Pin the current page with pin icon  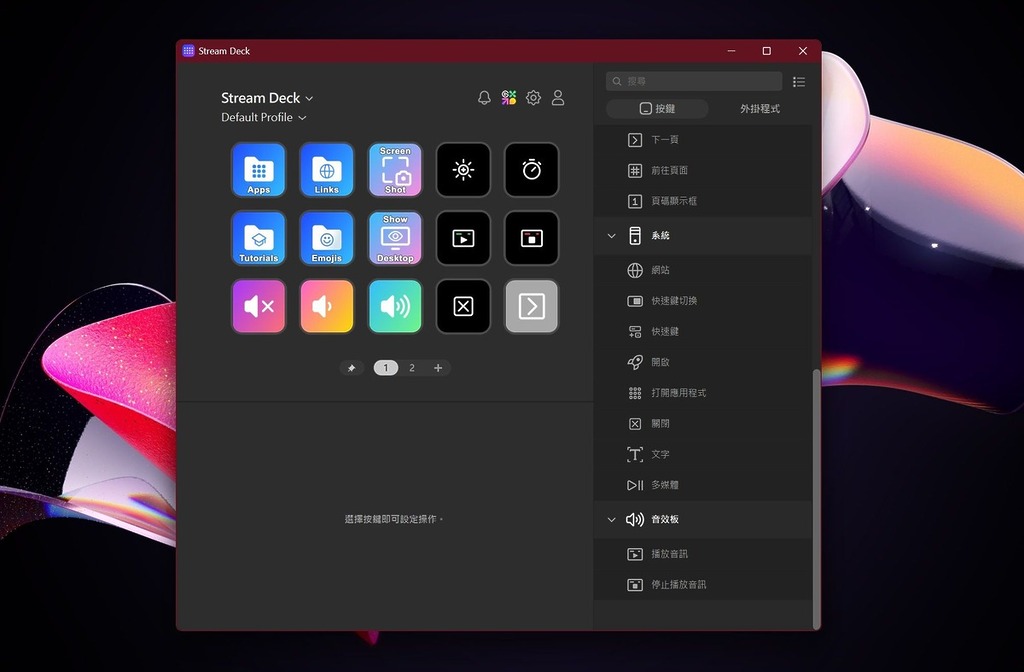(351, 368)
